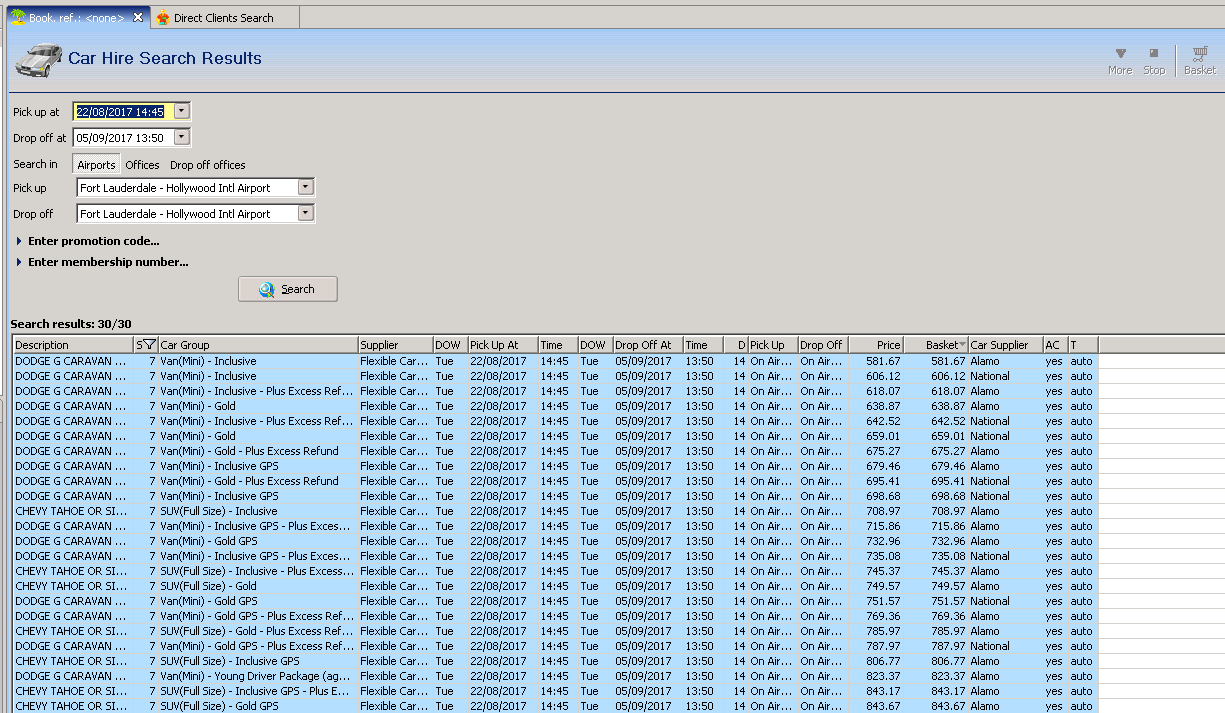Expand Enter promotion code section

coord(20,241)
